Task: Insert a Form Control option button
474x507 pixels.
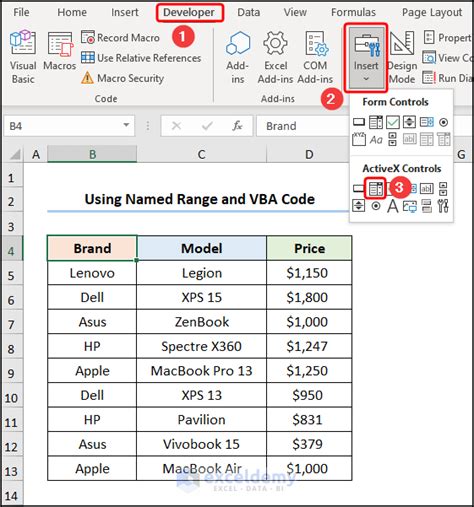Action: tap(443, 122)
